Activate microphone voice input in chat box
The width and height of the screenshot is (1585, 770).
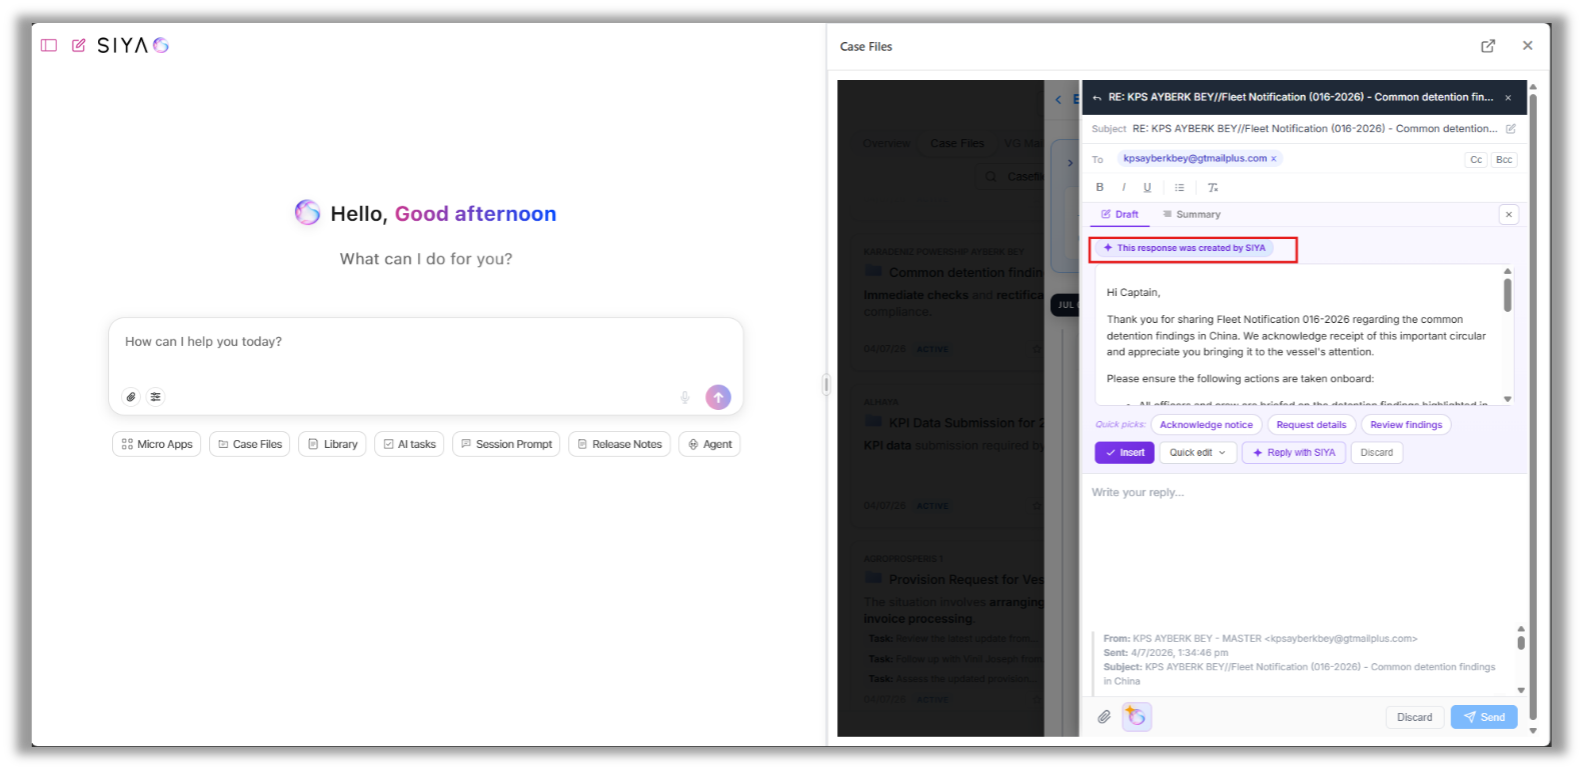tap(685, 397)
